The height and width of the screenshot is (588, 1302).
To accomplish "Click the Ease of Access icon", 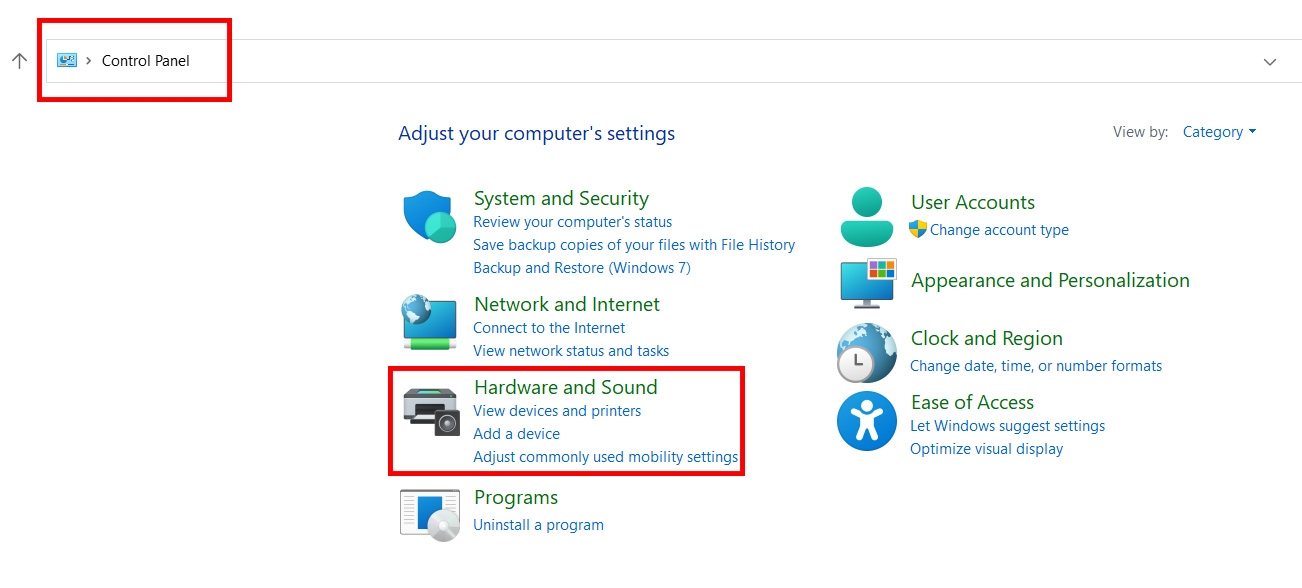I will click(866, 422).
